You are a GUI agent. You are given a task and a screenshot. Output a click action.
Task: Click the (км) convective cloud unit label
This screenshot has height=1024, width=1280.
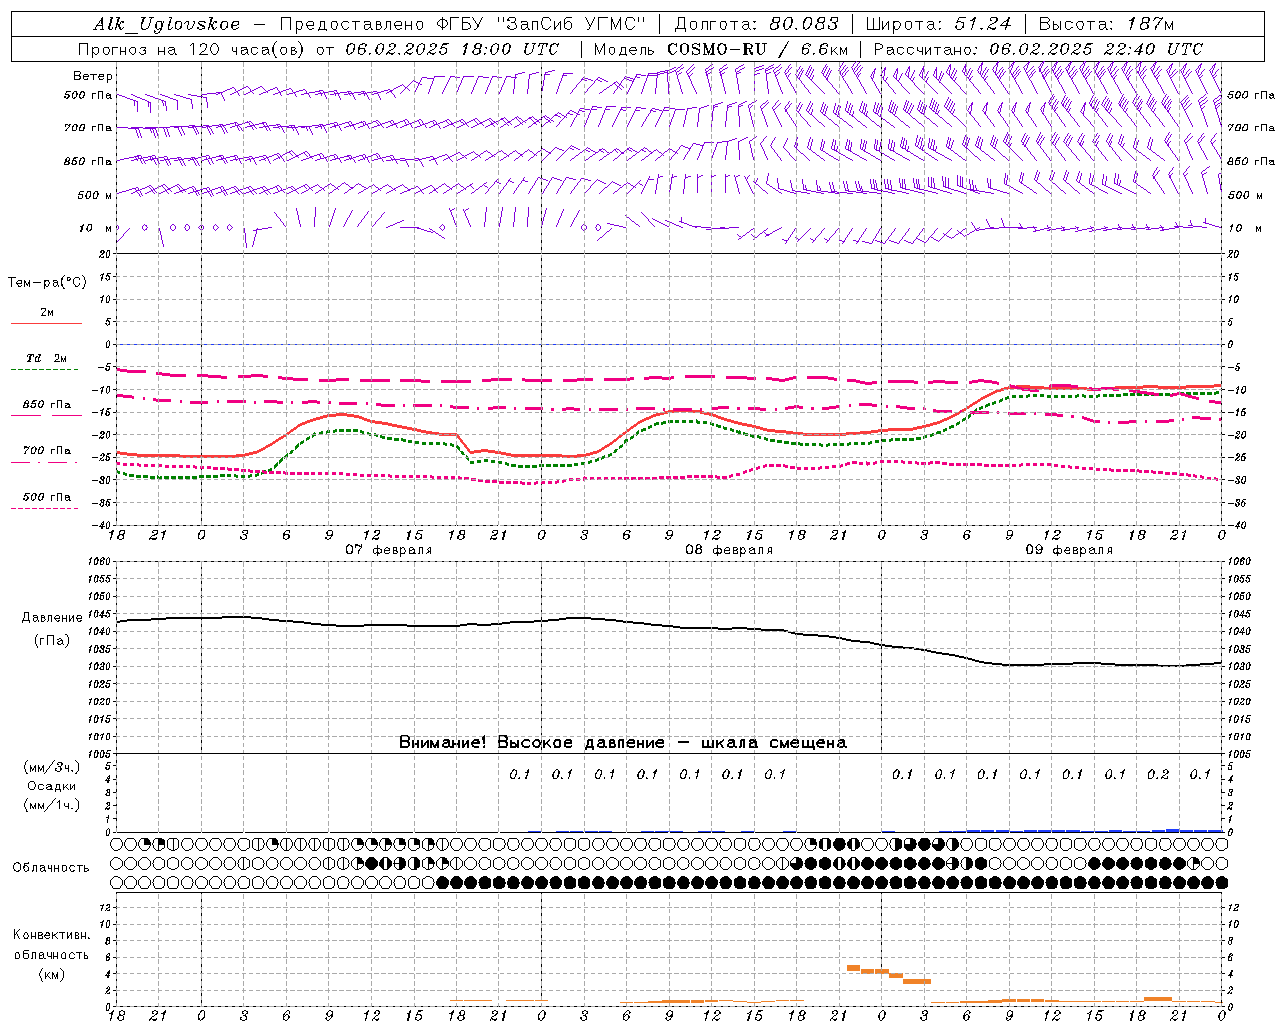click(51, 974)
